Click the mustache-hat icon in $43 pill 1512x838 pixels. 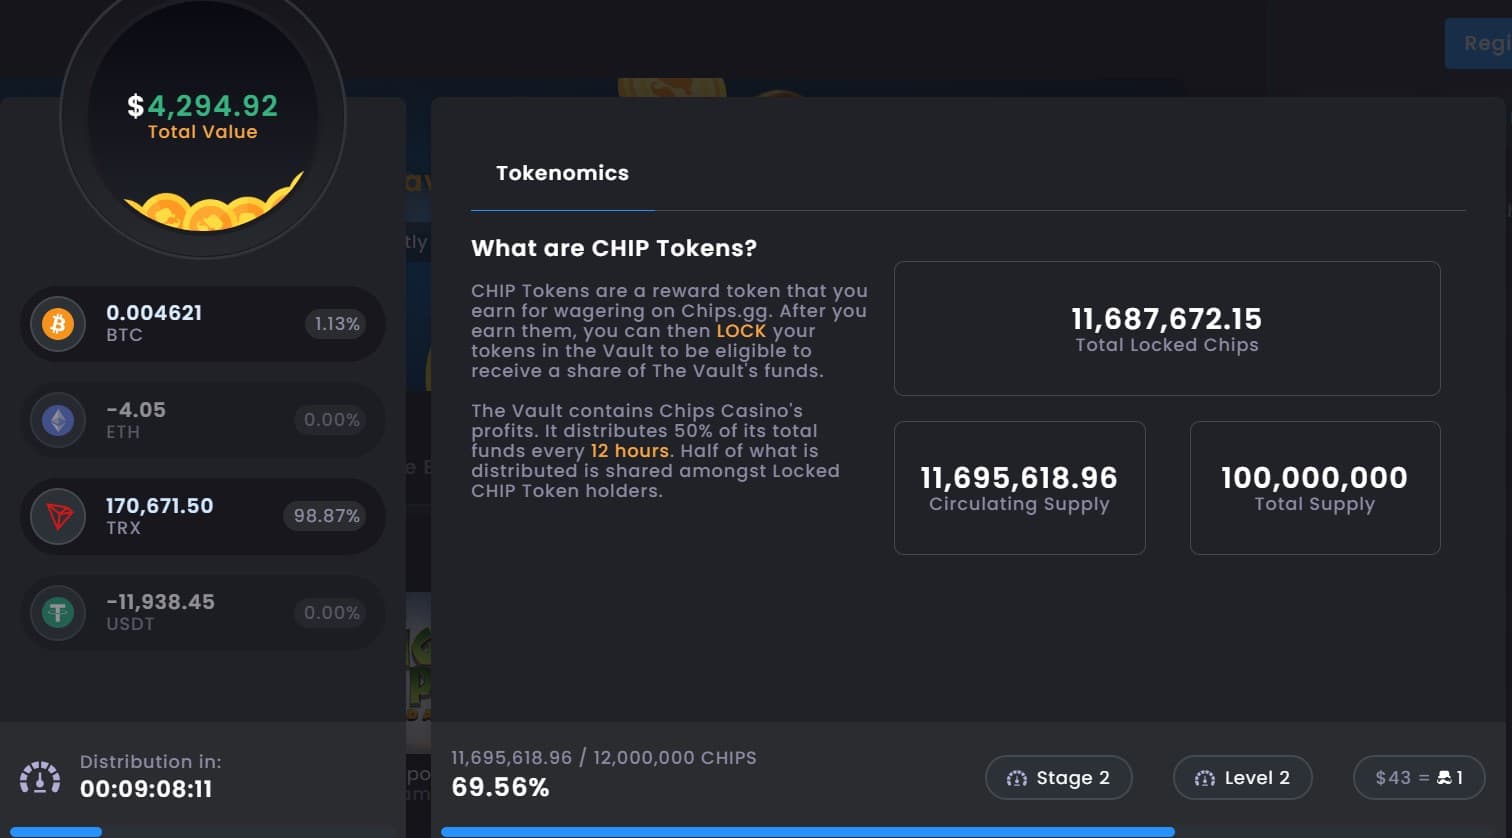coord(1443,778)
